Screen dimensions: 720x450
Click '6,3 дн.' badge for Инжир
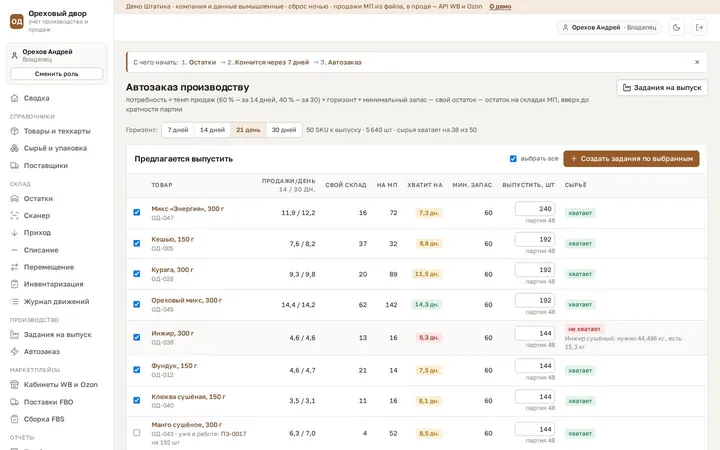coord(428,338)
